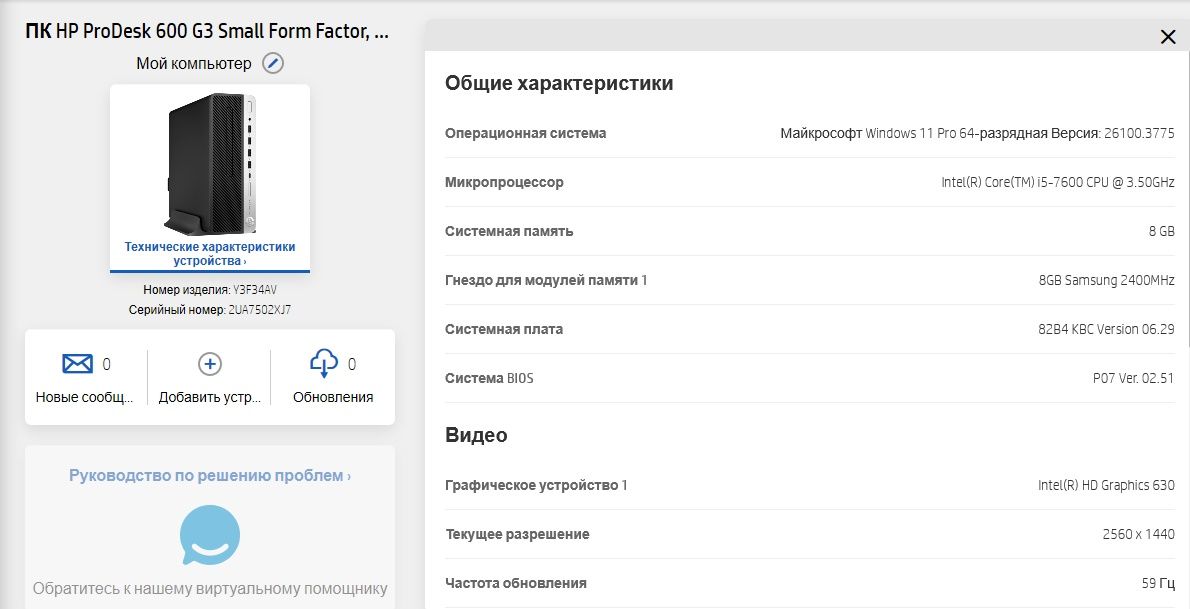Screen dimensions: 1190x609
Task: Click the 8 GB system memory value
Action: click(x=1162, y=231)
